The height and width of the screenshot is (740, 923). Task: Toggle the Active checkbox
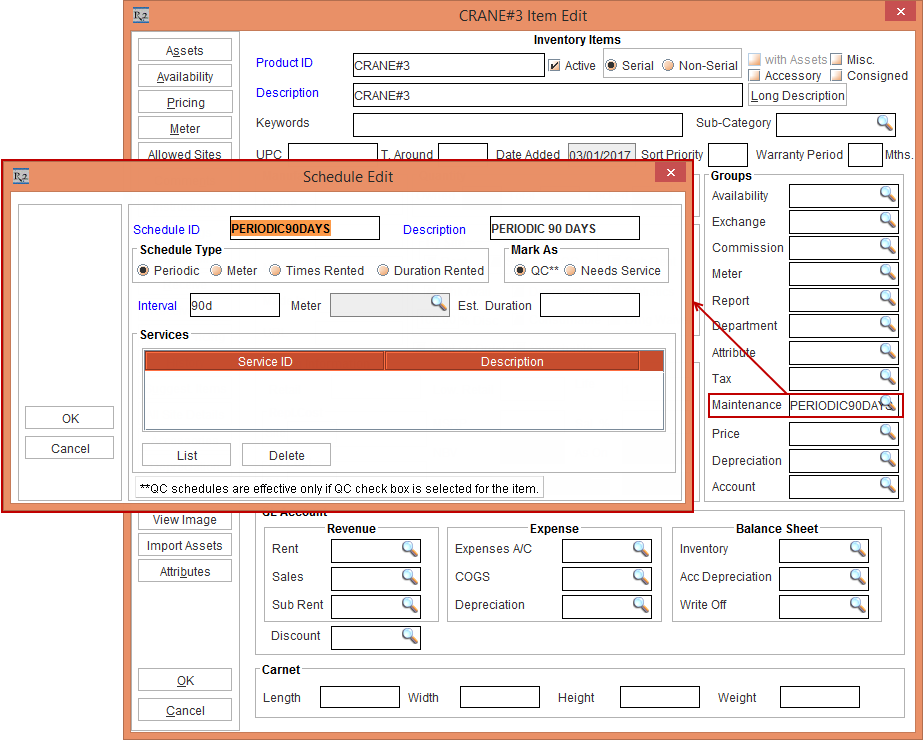click(x=555, y=66)
